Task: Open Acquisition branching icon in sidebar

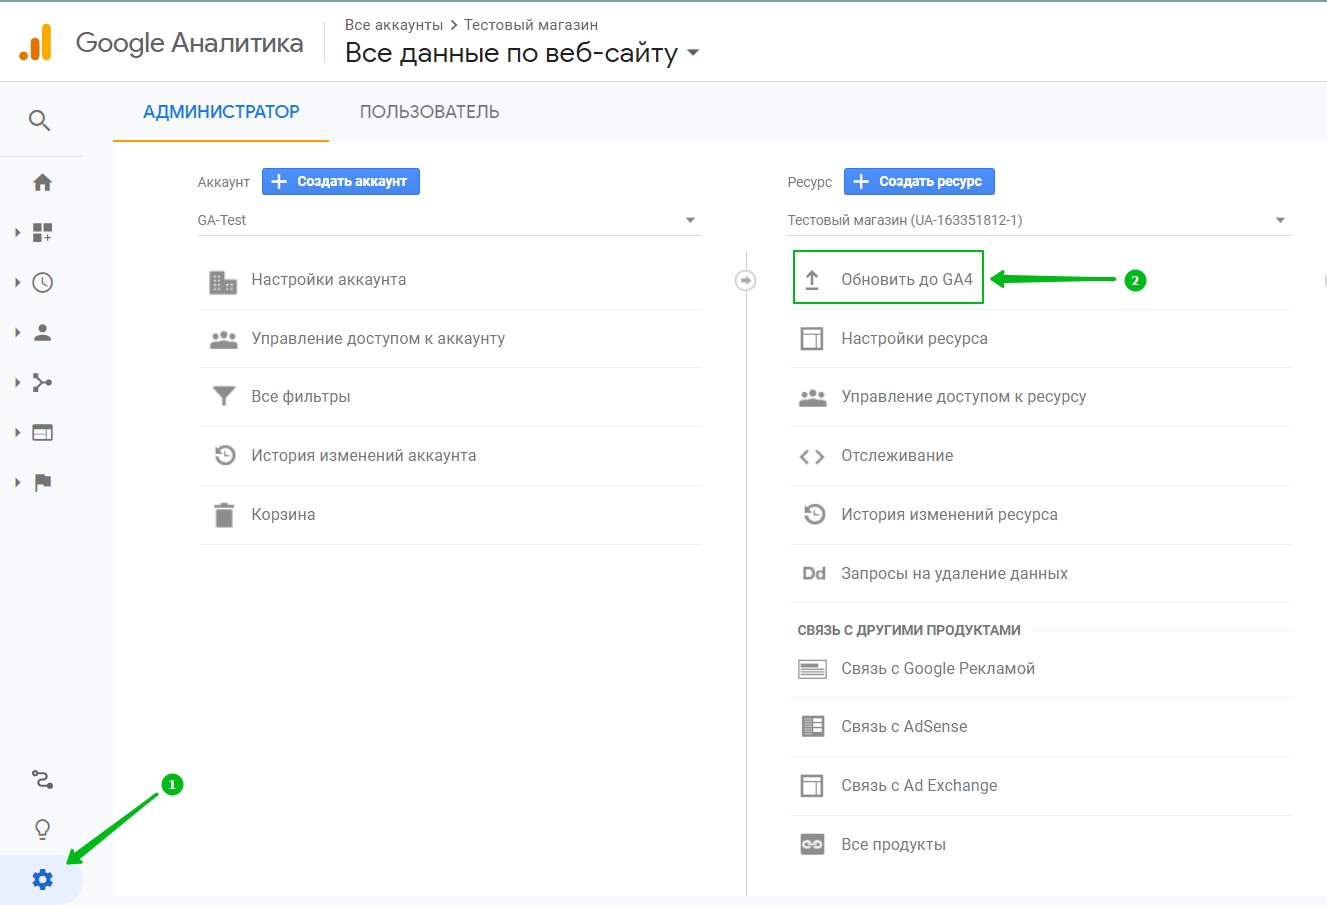Action: 42,382
